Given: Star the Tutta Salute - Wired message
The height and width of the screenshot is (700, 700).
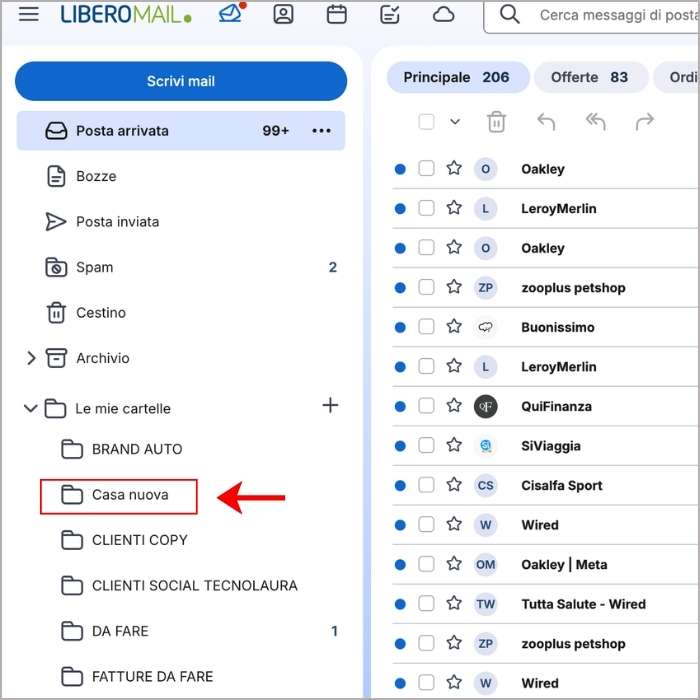Looking at the screenshot, I should (x=454, y=603).
